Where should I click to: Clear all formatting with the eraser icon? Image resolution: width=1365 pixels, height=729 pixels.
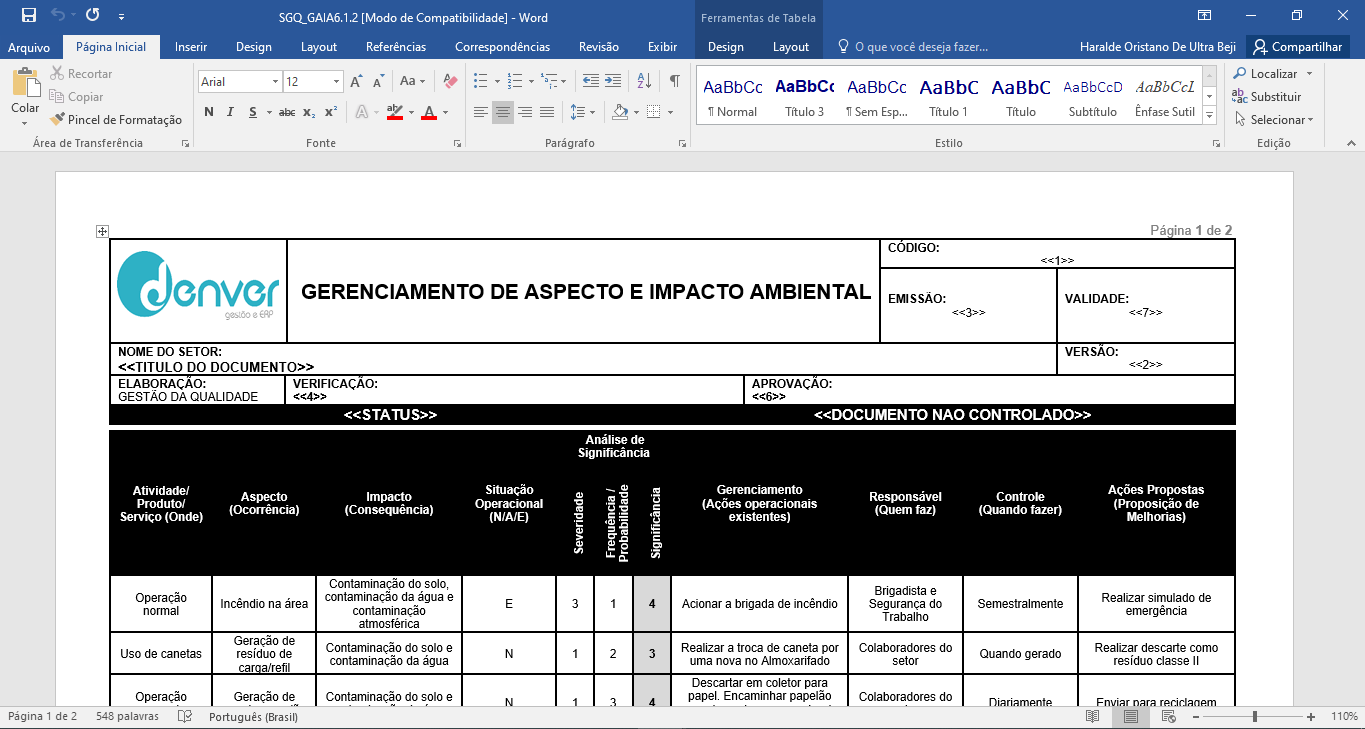(449, 82)
